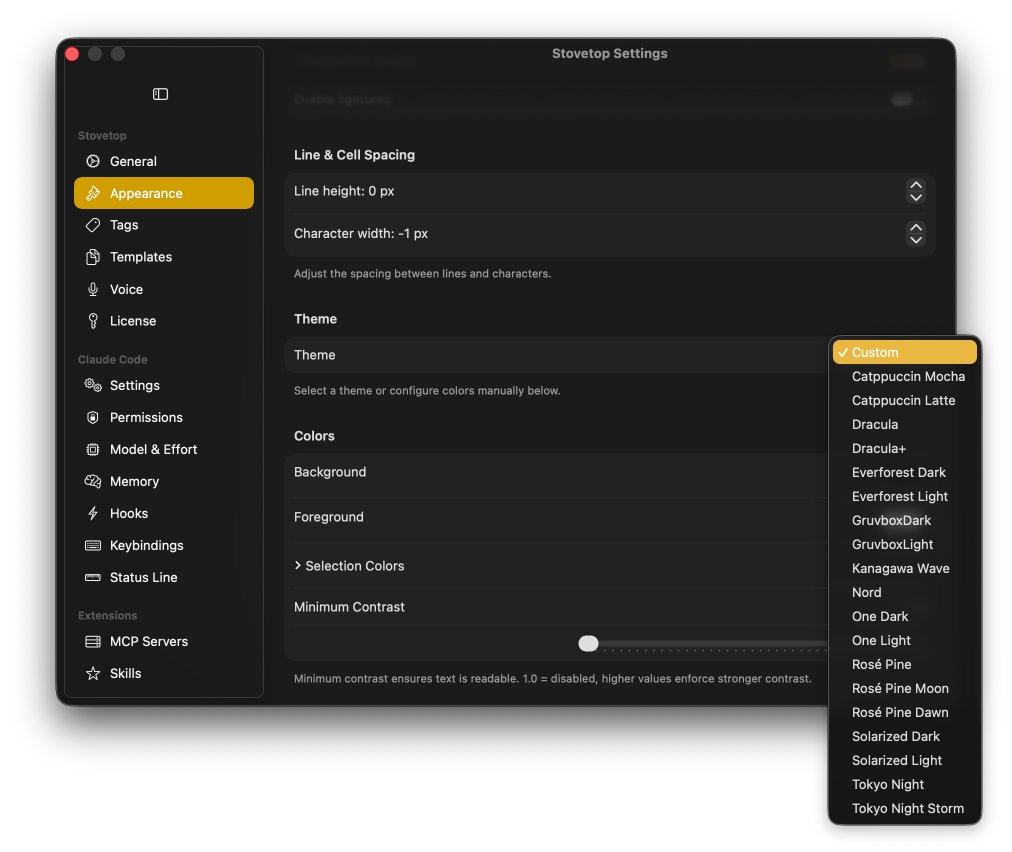1012x852 pixels.
Task: Increase line height with up stepper arrow
Action: coord(916,185)
